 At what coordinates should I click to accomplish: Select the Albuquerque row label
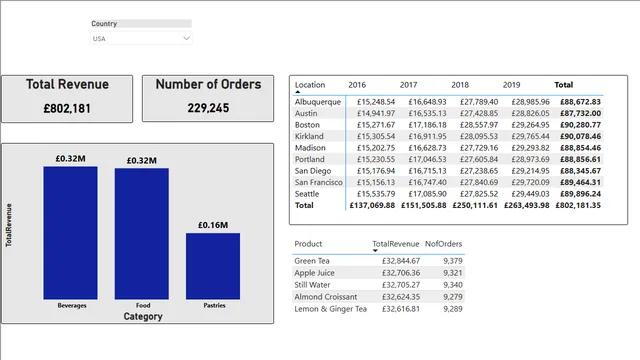[x=318, y=102]
